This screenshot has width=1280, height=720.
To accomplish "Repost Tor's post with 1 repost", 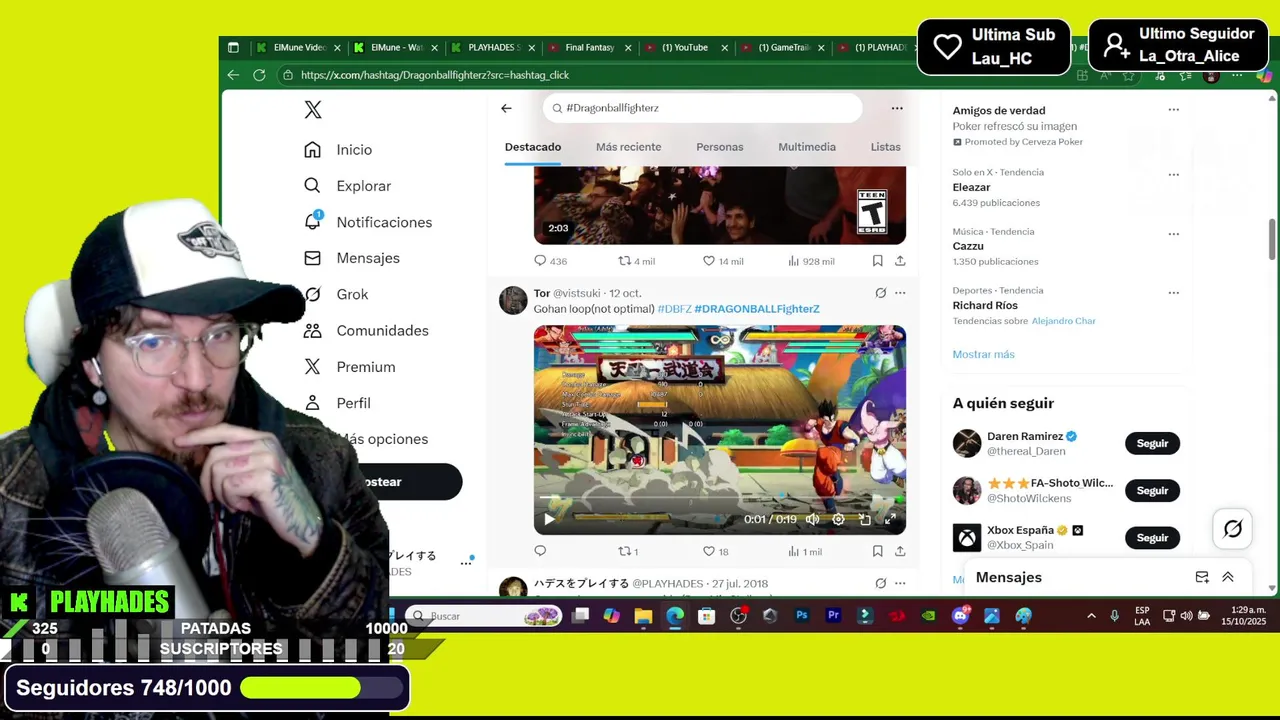I will (x=628, y=551).
